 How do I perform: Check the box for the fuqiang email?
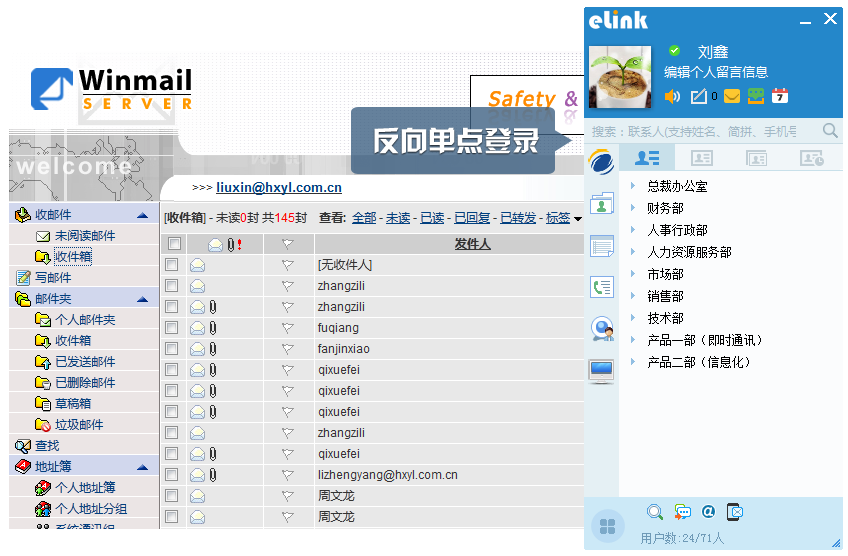(171, 328)
